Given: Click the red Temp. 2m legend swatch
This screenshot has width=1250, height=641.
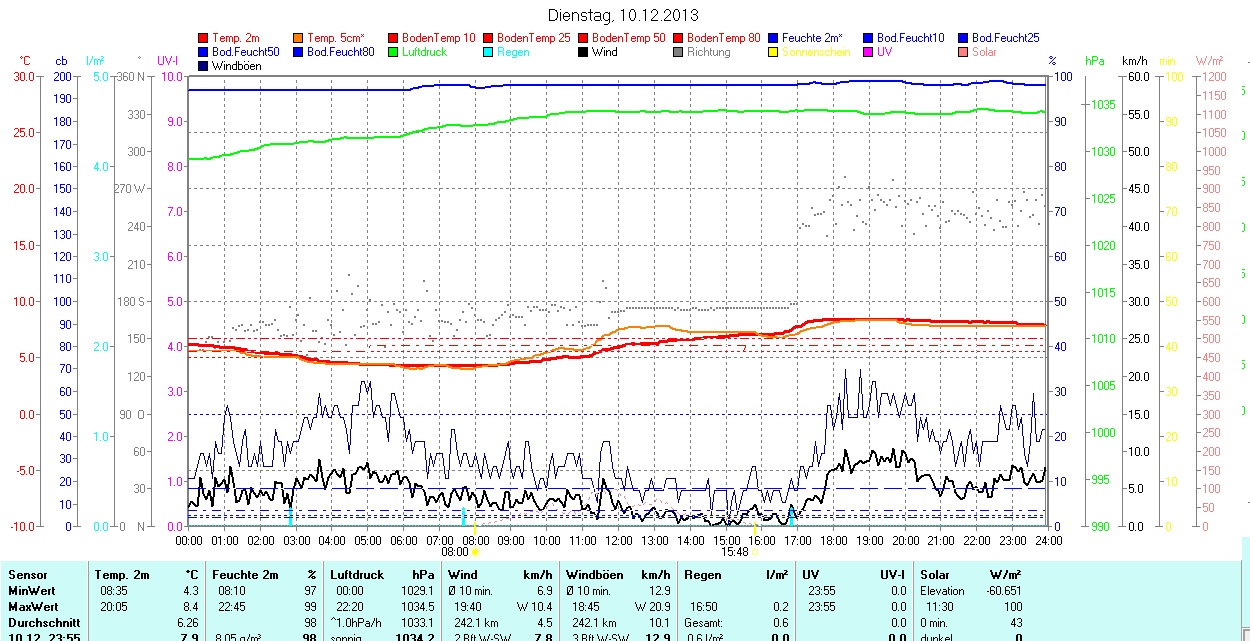Looking at the screenshot, I should point(205,38).
